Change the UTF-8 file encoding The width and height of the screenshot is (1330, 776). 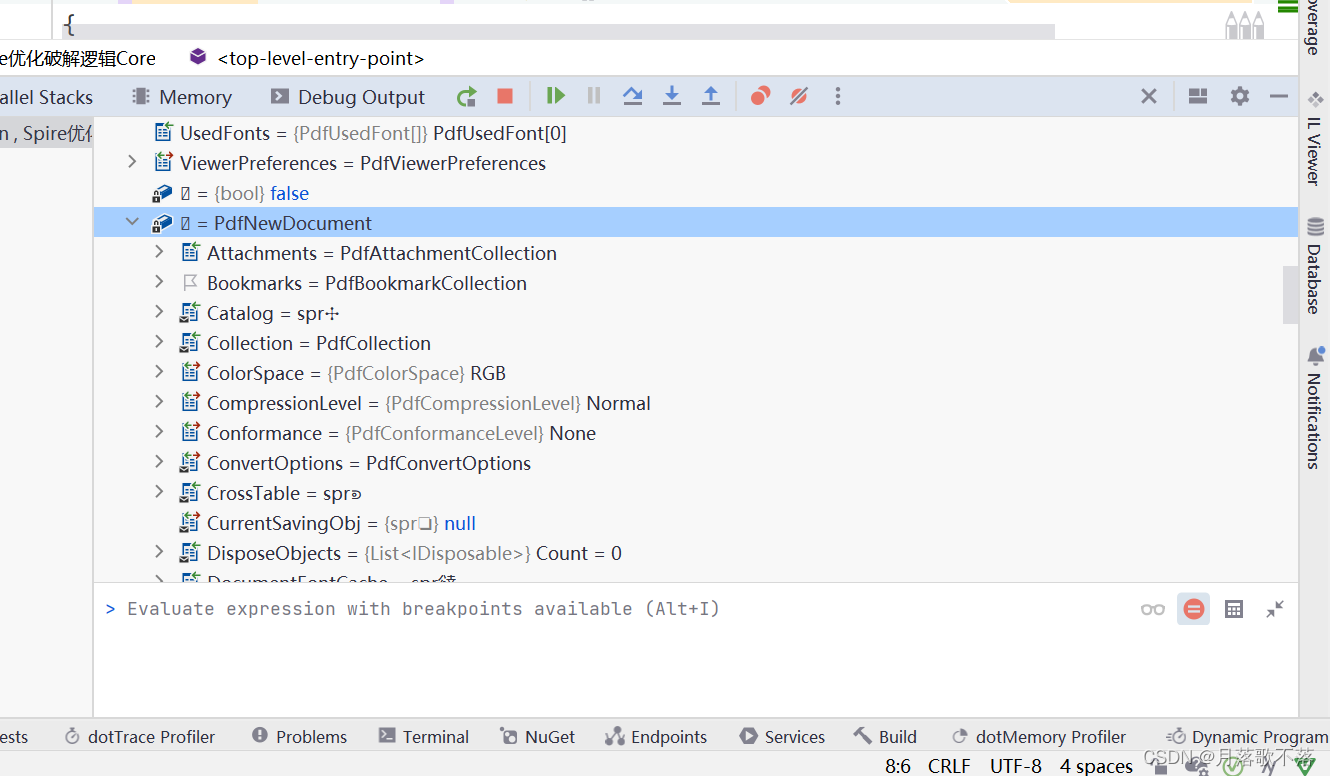(x=1016, y=766)
